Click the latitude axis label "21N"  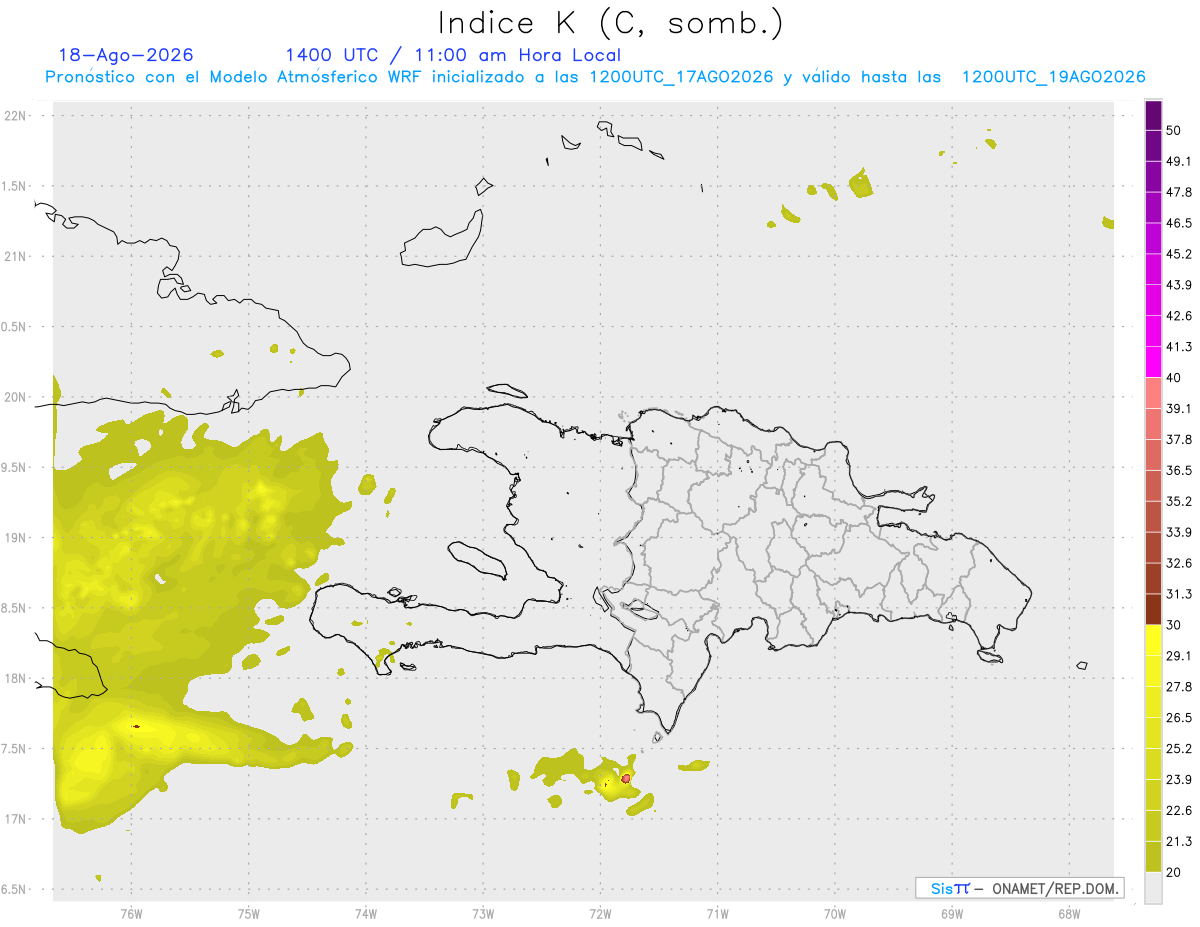click(x=15, y=257)
